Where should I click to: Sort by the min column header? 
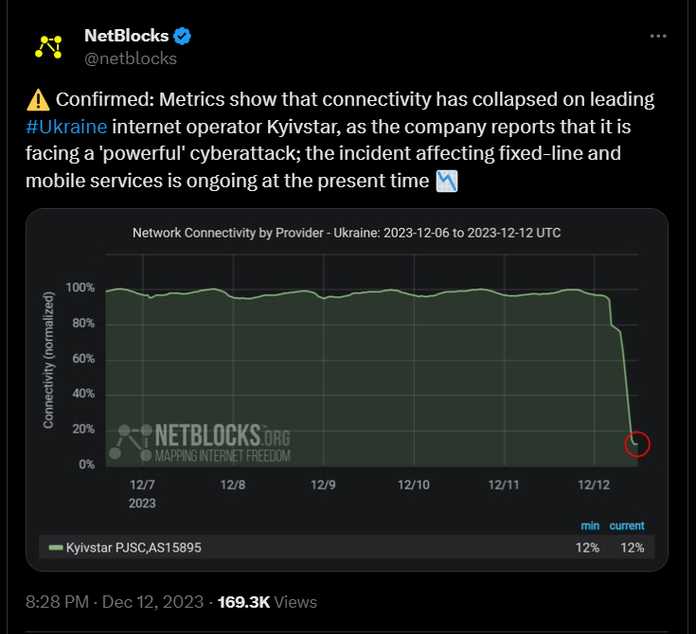[x=590, y=526]
